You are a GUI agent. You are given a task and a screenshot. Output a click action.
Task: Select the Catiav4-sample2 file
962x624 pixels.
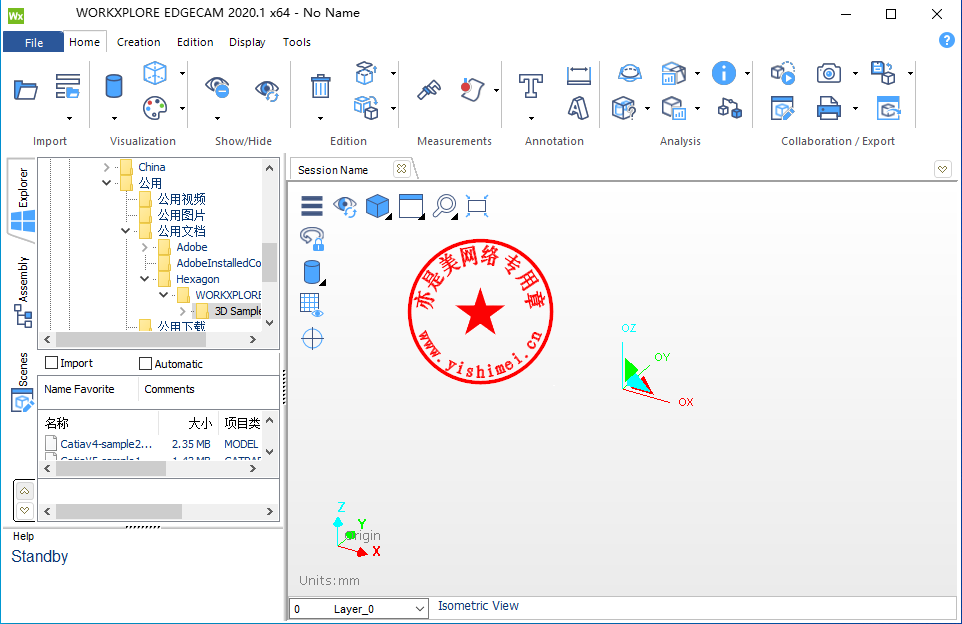click(107, 444)
